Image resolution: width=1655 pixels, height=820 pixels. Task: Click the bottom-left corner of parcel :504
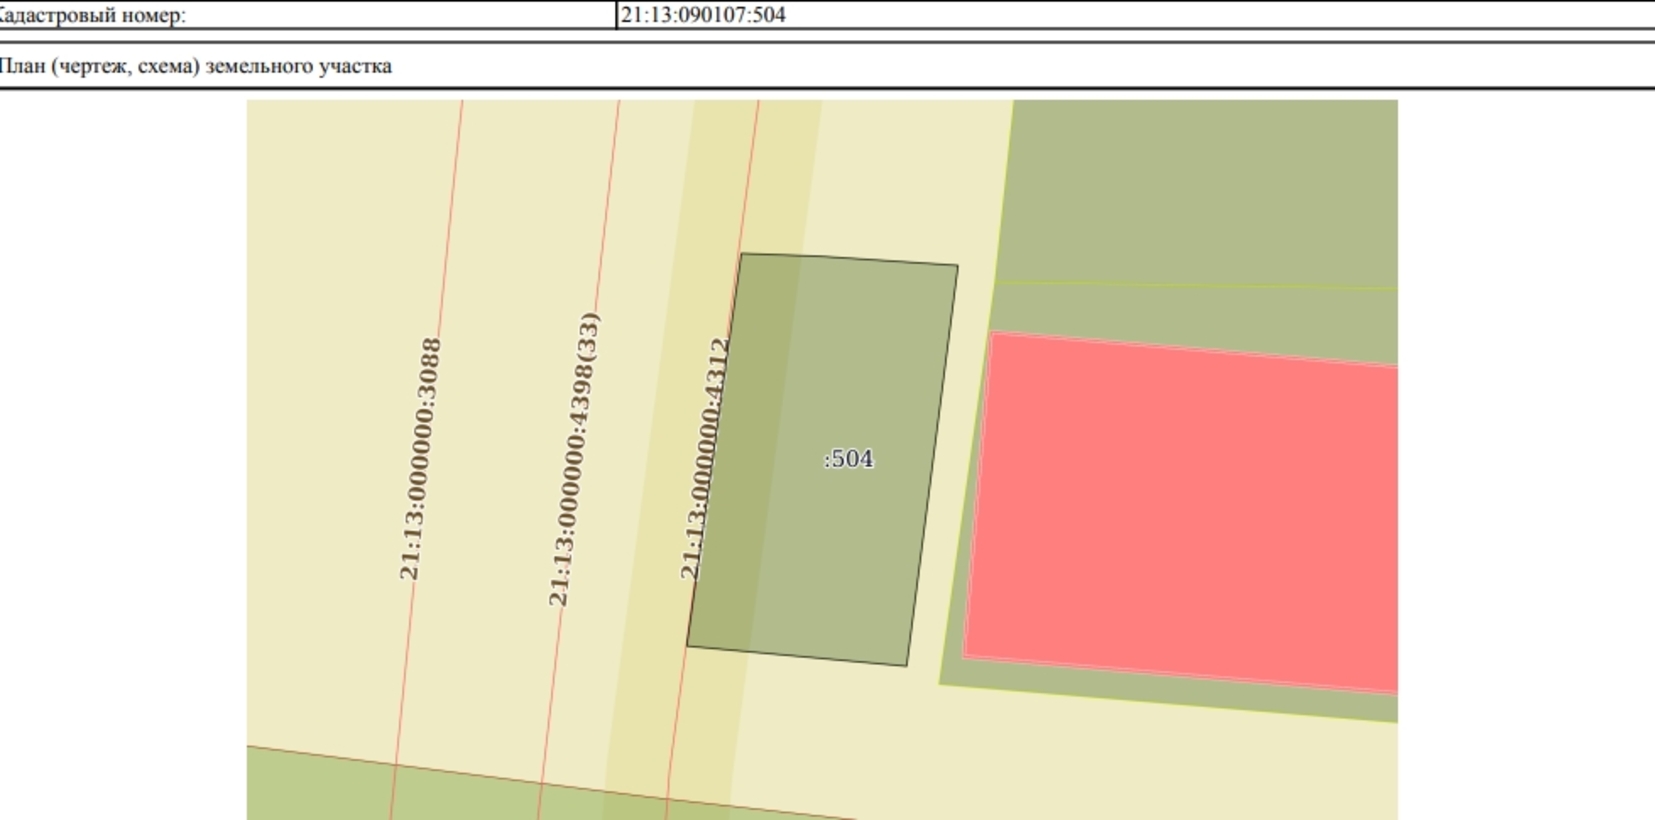688,646
